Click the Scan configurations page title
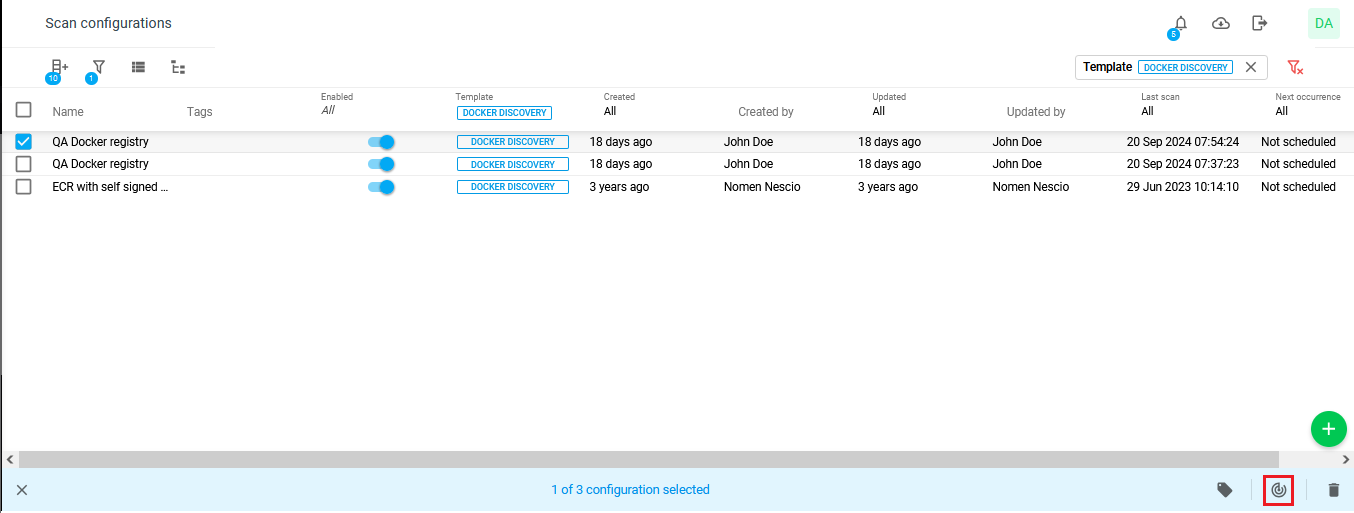Screen dimensions: 1354x513 (x=108, y=23)
